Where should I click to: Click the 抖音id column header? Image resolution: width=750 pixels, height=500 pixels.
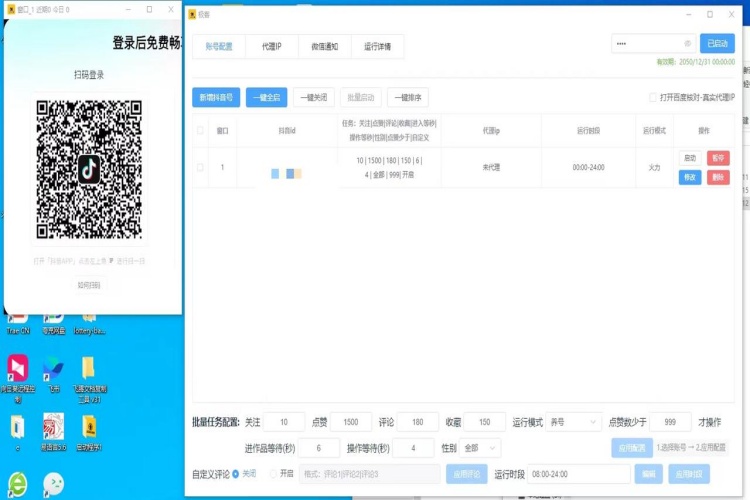click(x=287, y=130)
